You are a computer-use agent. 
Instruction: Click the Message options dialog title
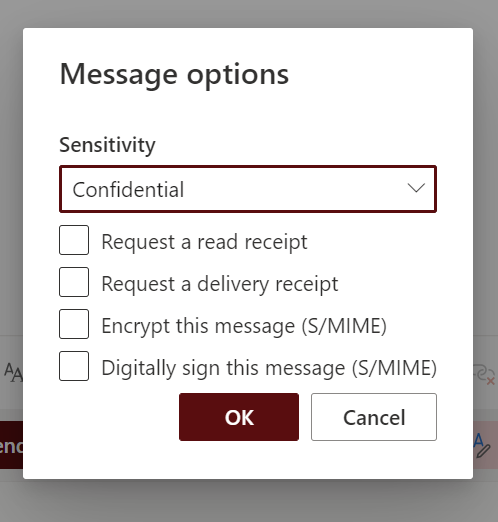[x=174, y=75]
